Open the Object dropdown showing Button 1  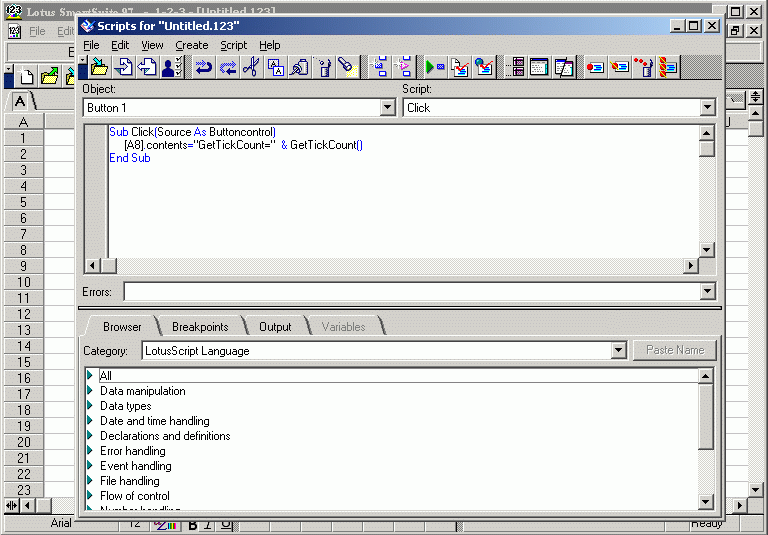(x=388, y=108)
